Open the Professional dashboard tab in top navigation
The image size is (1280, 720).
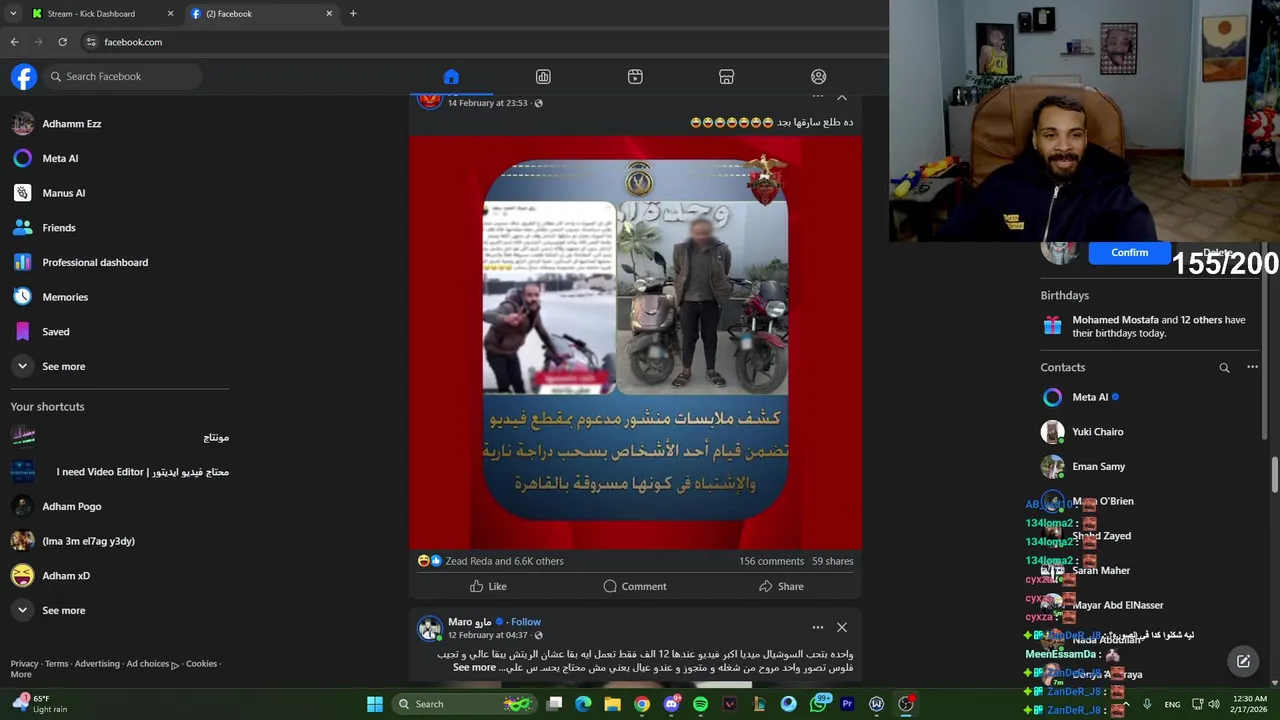coord(543,77)
